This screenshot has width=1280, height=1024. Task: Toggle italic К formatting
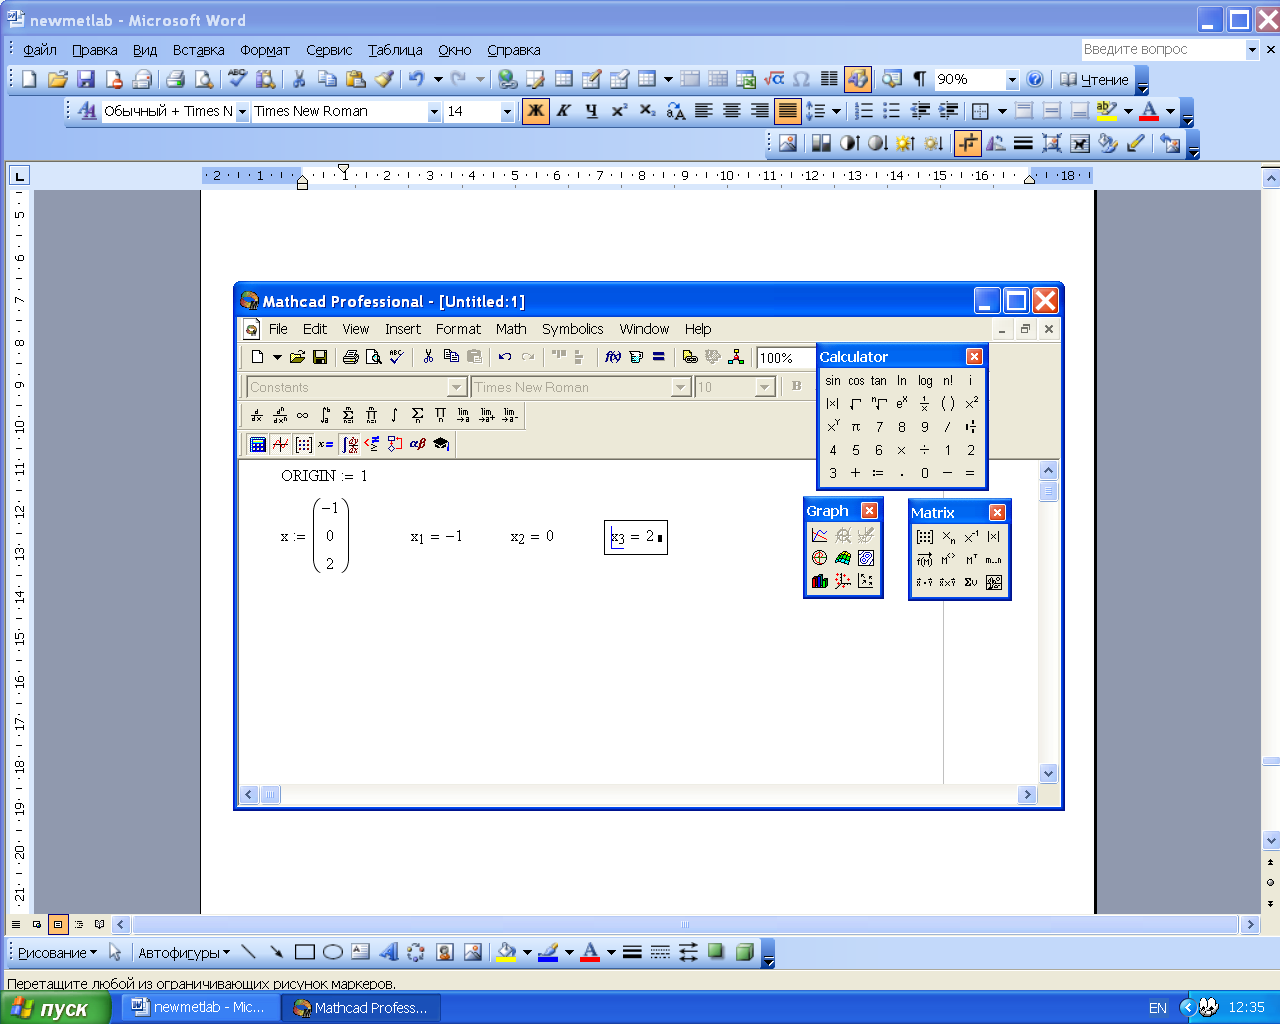[564, 111]
